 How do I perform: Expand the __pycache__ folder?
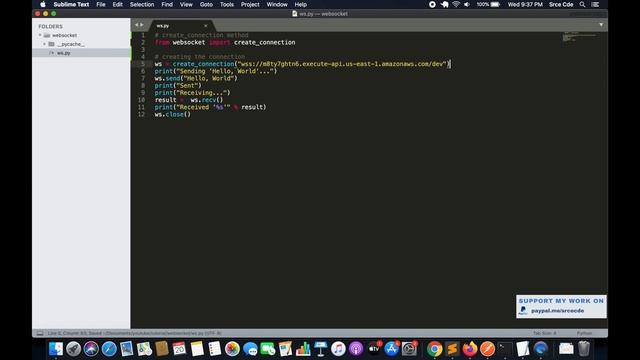tap(44, 44)
